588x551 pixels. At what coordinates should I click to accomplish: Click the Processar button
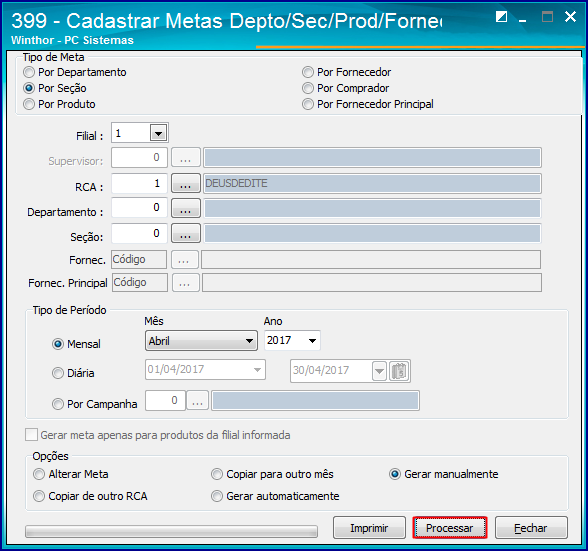pyautogui.click(x=450, y=528)
